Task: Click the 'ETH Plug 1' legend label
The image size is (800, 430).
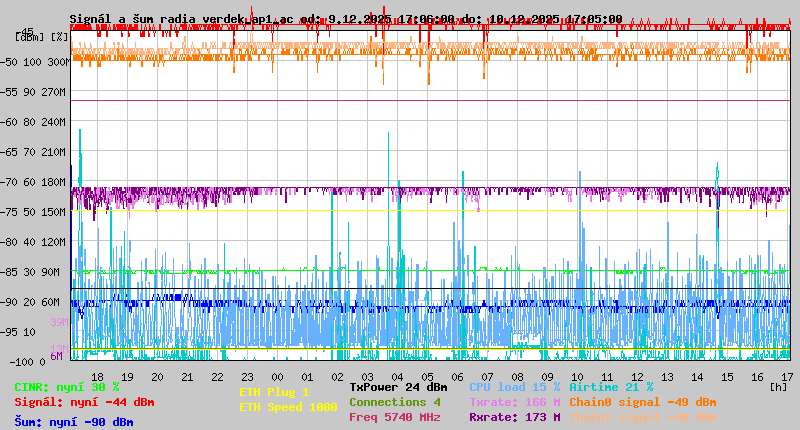Action: coord(274,392)
